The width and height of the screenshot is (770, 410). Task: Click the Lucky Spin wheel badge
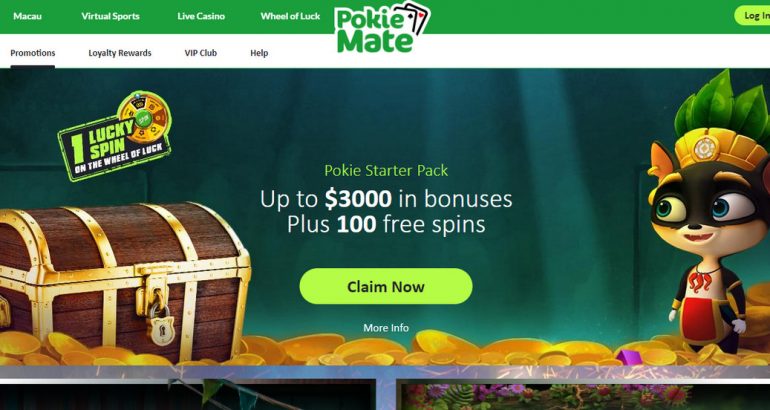(x=115, y=137)
